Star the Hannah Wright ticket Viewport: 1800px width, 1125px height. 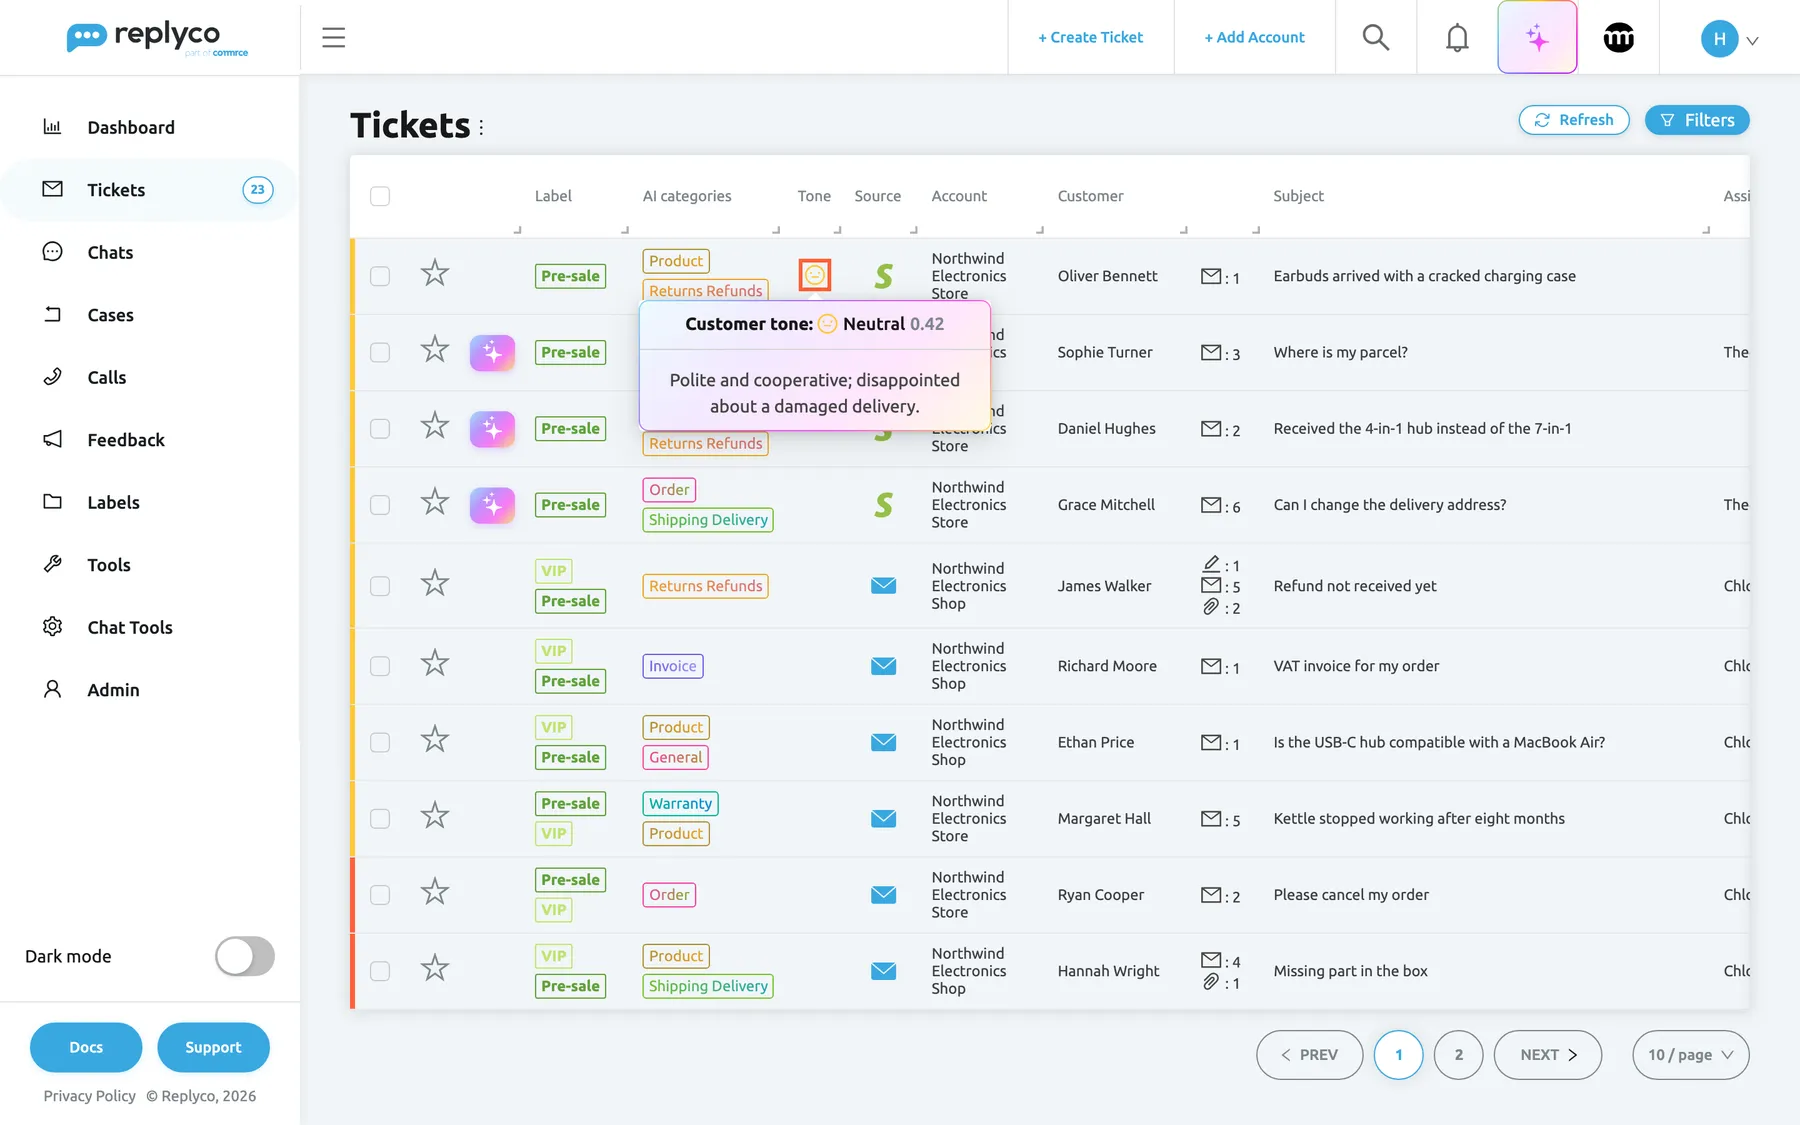tap(434, 968)
